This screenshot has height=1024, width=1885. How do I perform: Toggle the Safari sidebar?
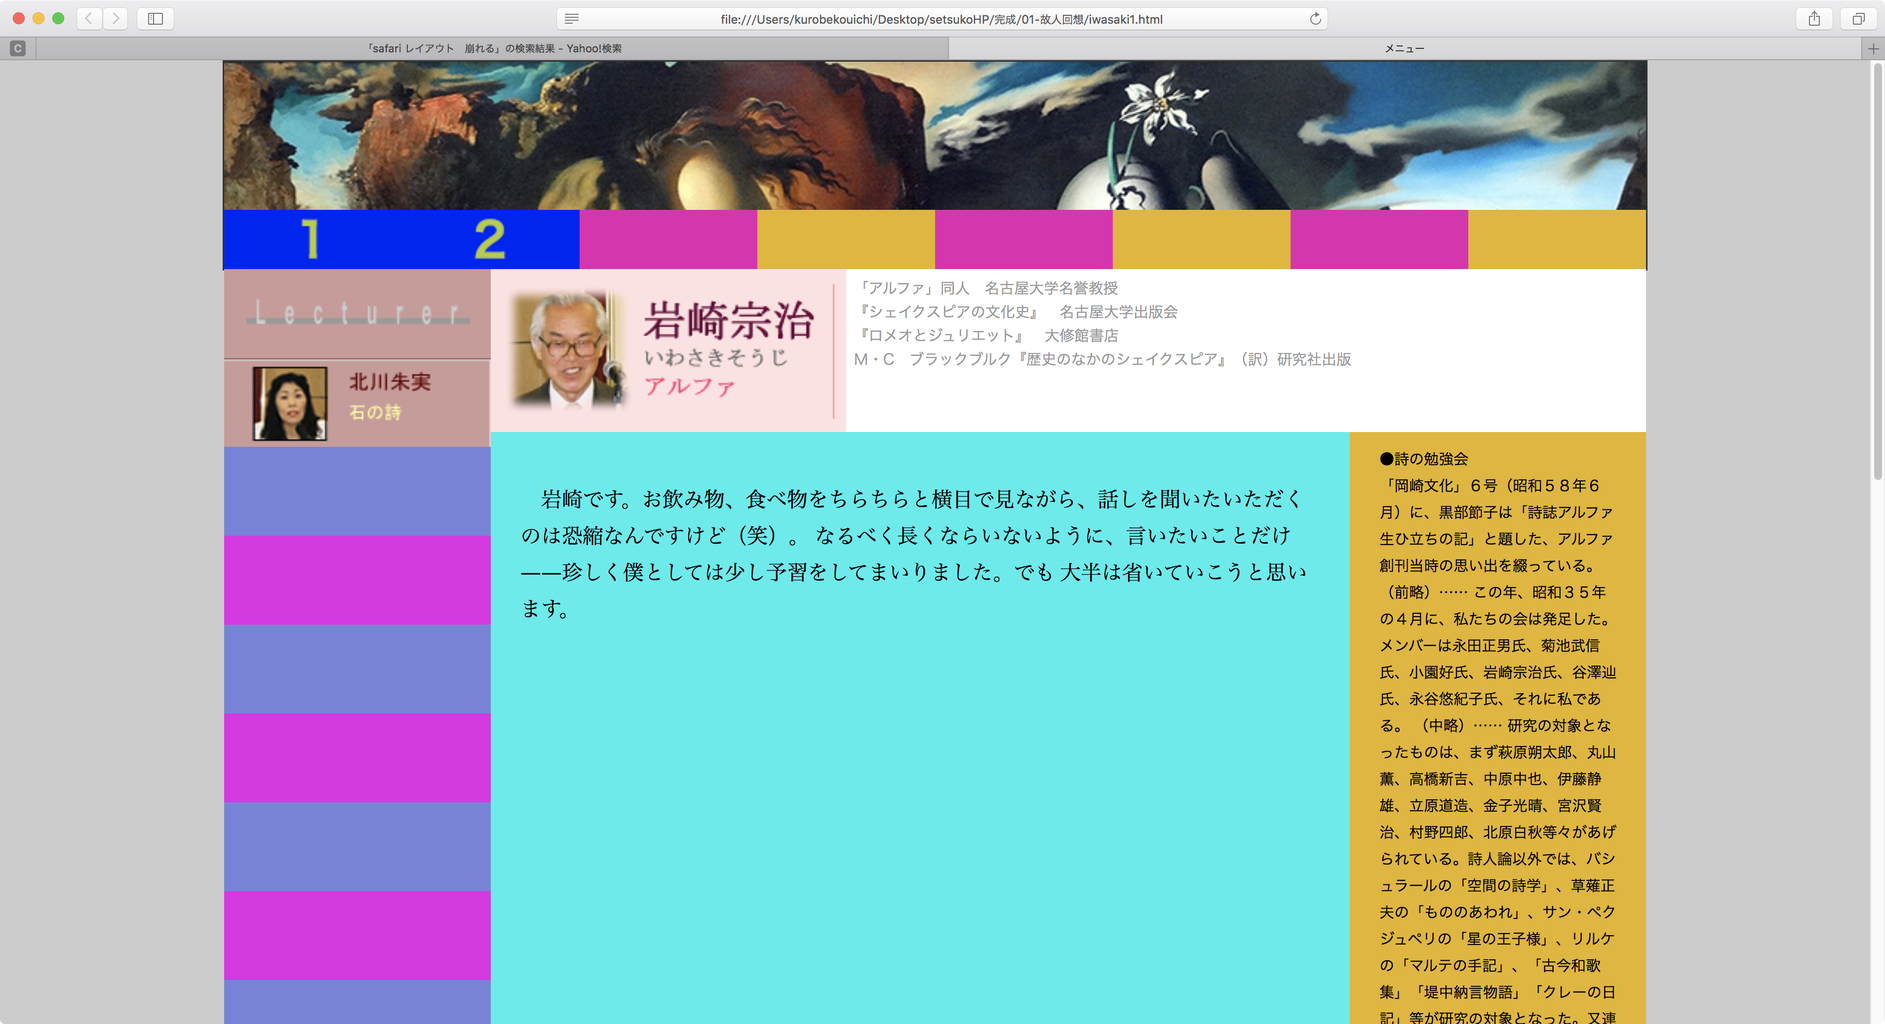coord(155,18)
